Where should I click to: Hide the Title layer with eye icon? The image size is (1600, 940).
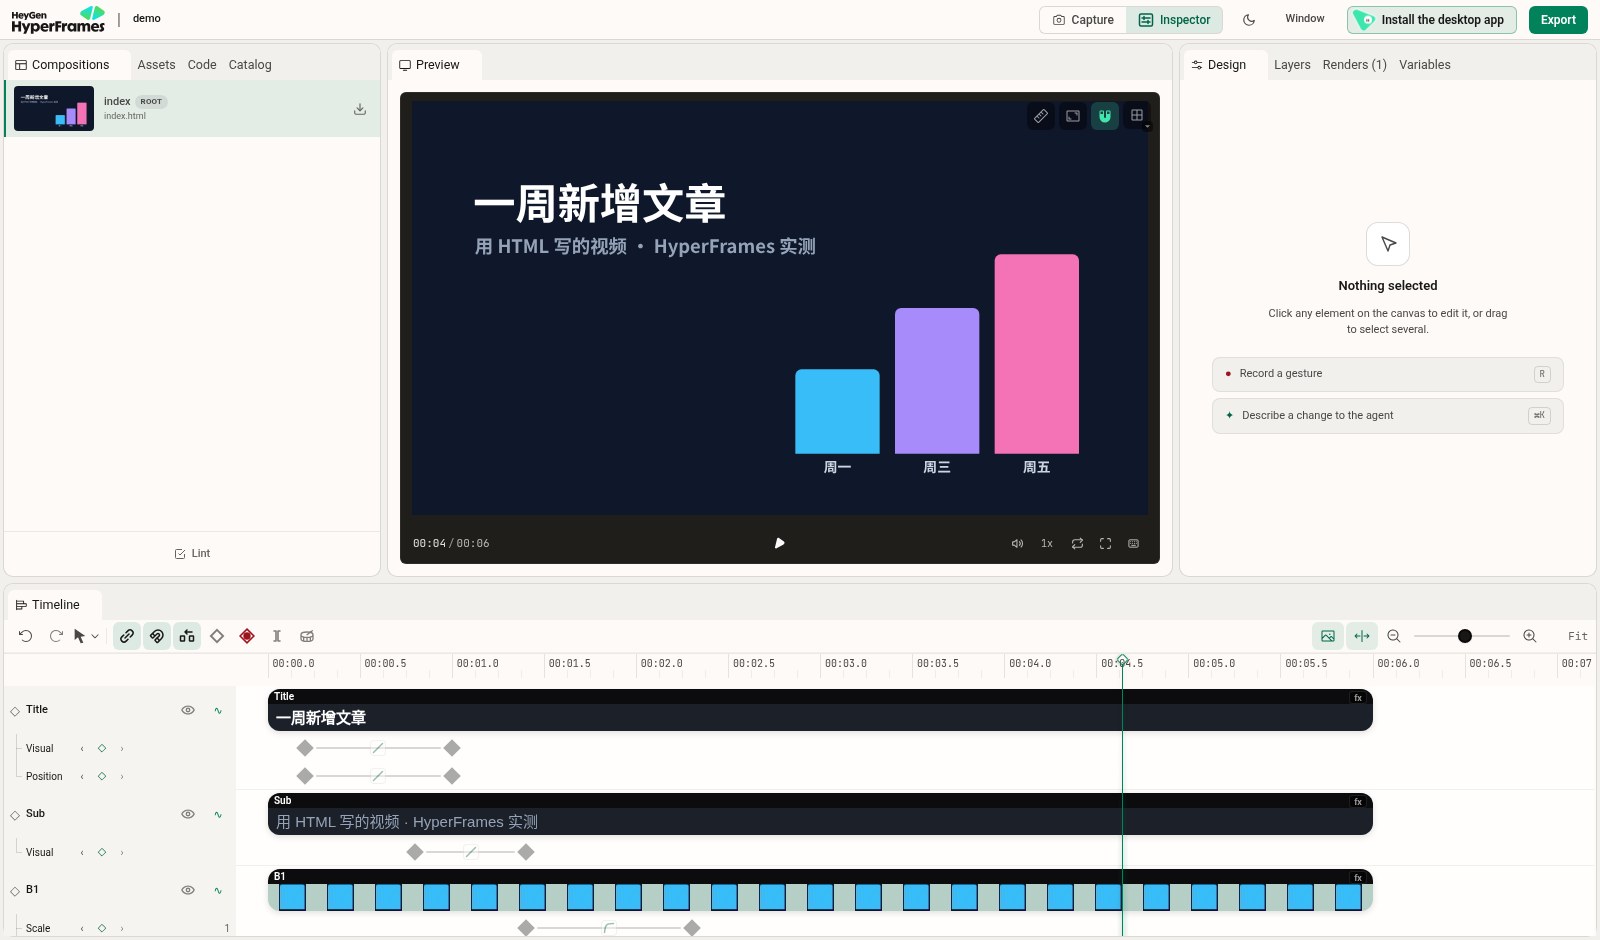(x=187, y=710)
